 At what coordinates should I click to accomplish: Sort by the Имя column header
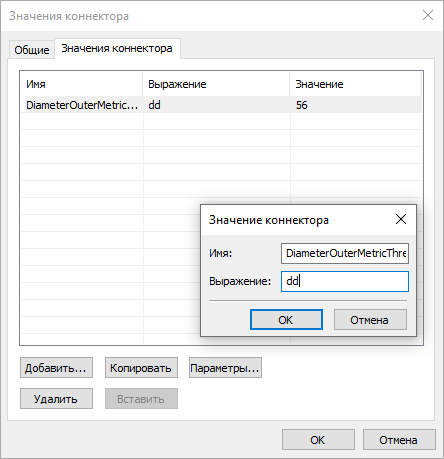[x=82, y=84]
